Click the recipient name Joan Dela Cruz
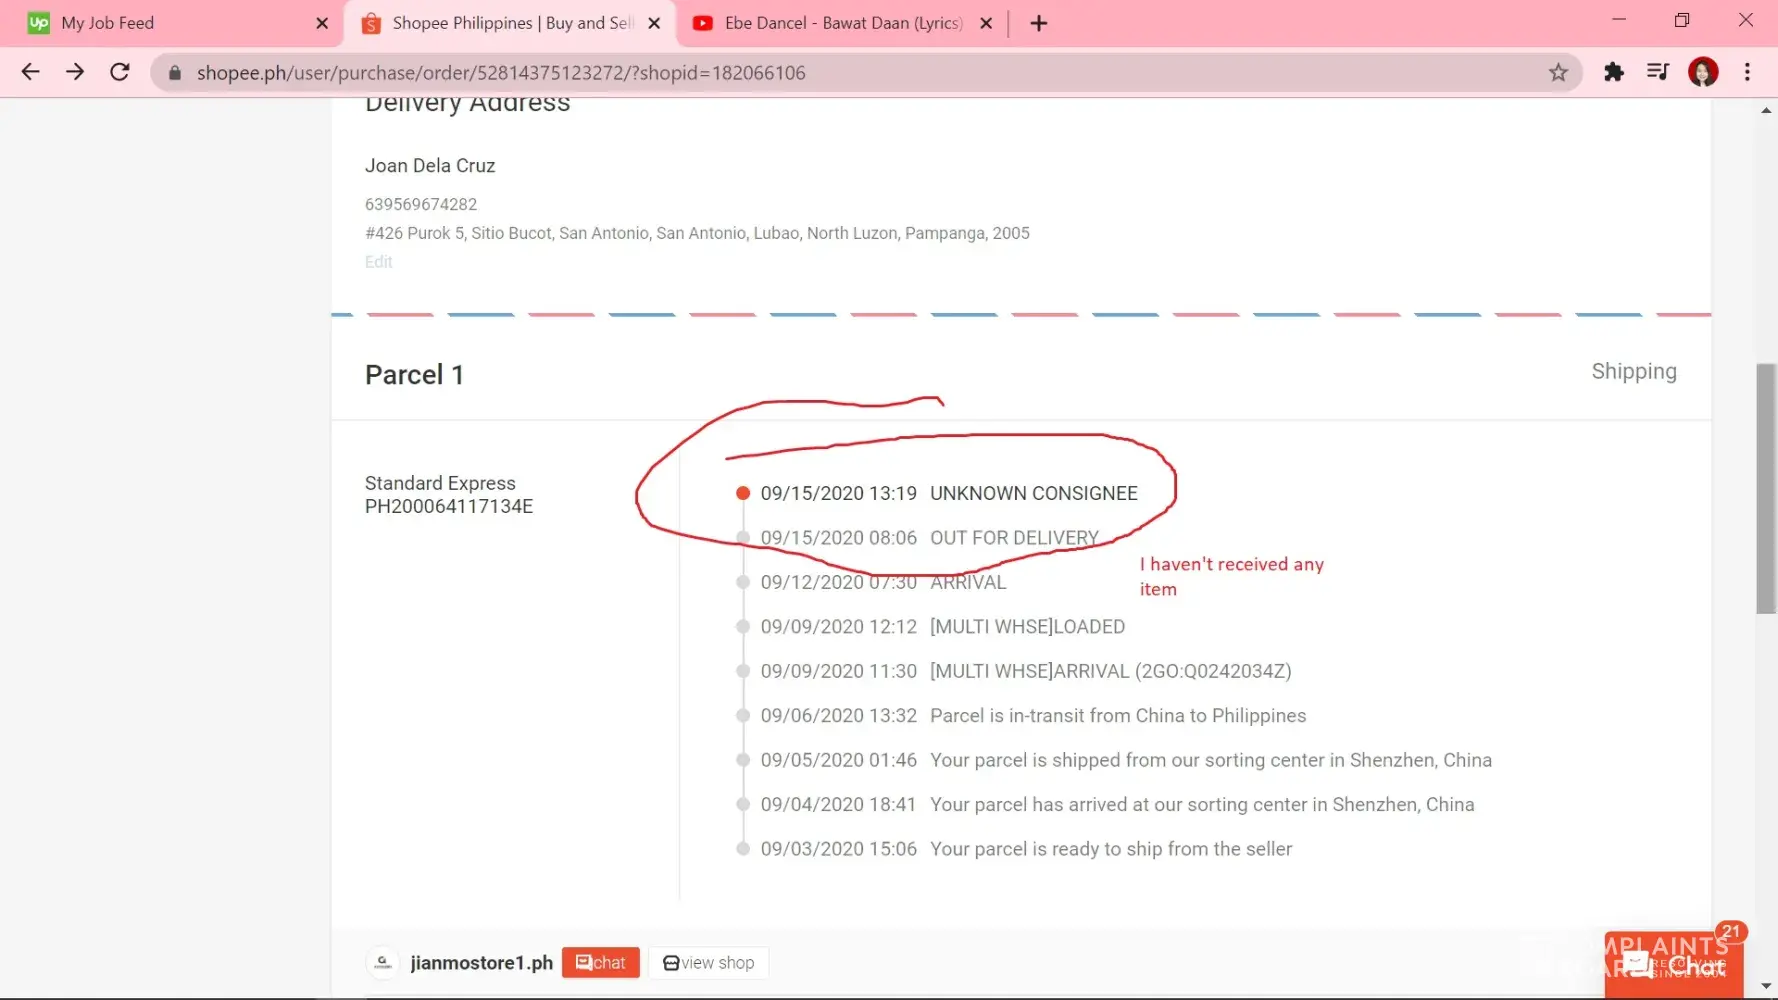Screen dimensions: 1778x1000 (430, 166)
